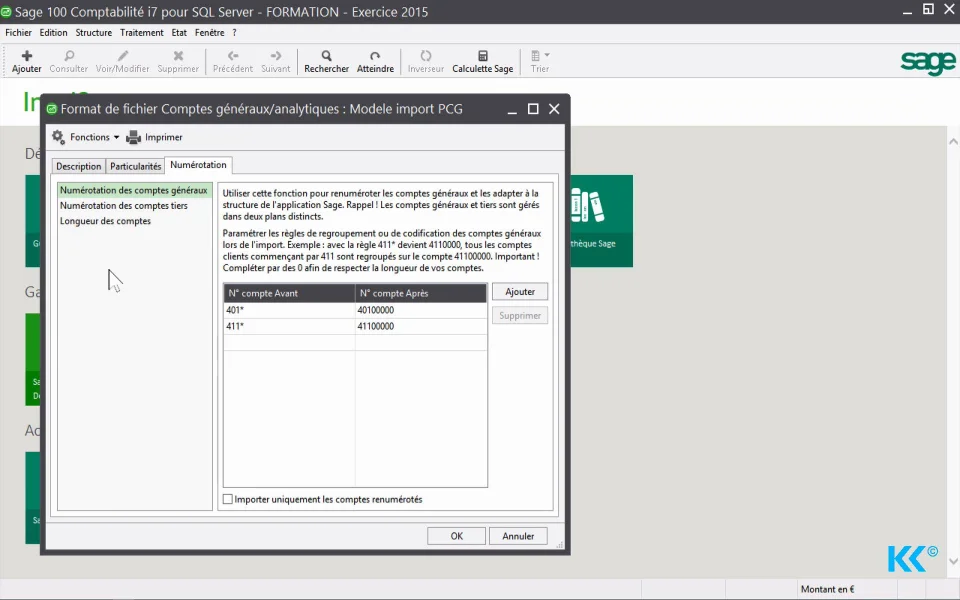Restore down the Sage 100 main window

pos(928,9)
